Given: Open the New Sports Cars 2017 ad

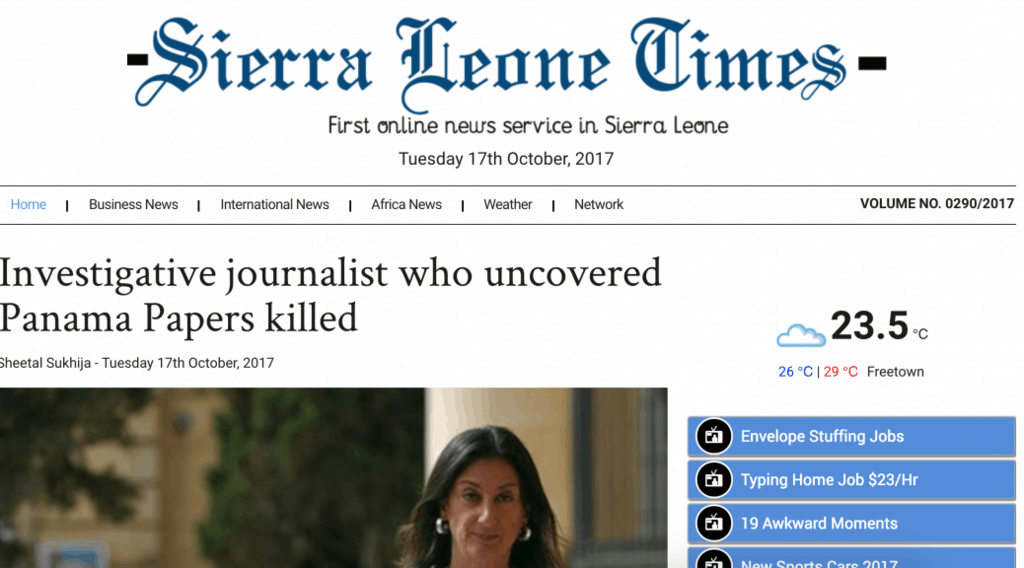Looking at the screenshot, I should (852, 558).
